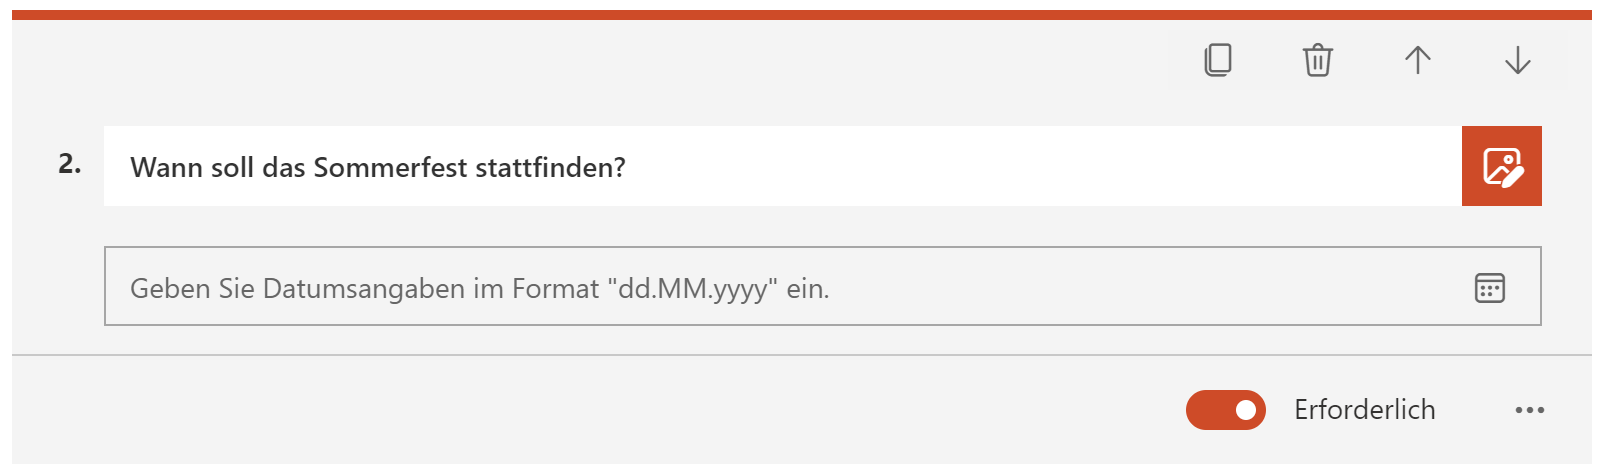Show additional options next to Erforderlich
The height and width of the screenshot is (476, 1604).
tap(1530, 410)
